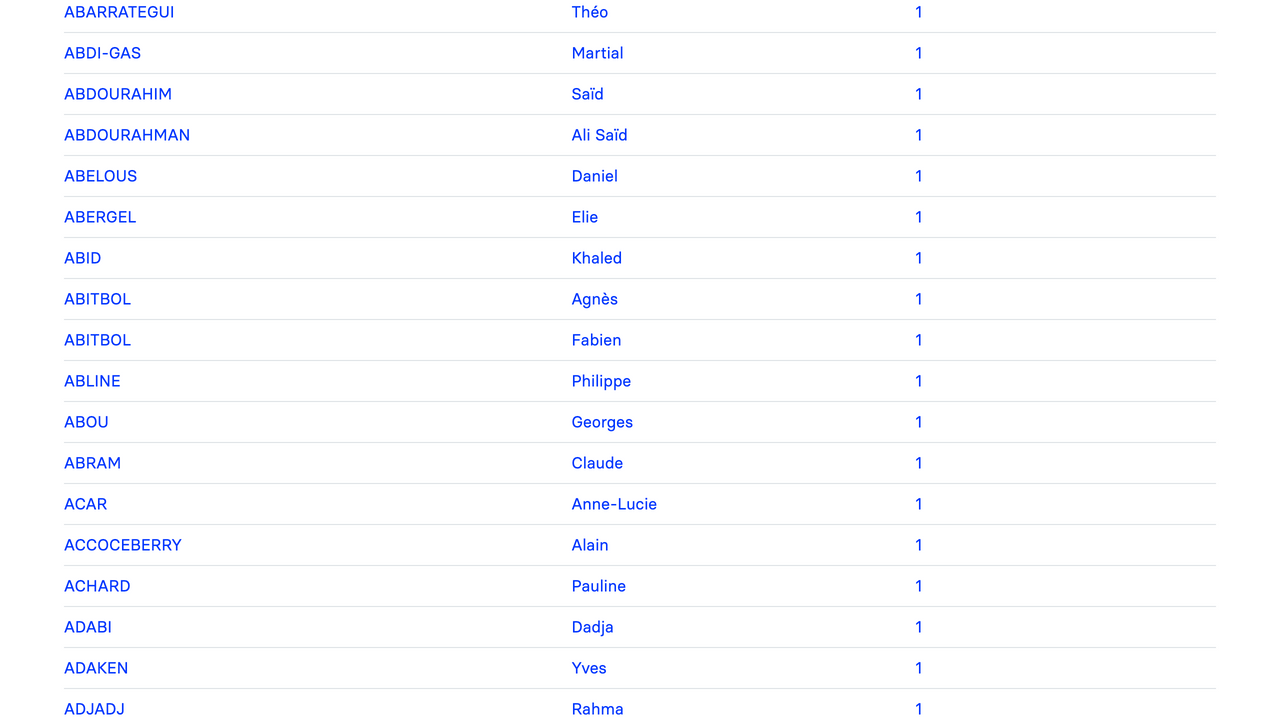Click the first name Khaled
Image resolution: width=1280 pixels, height=720 pixels.
click(x=596, y=258)
